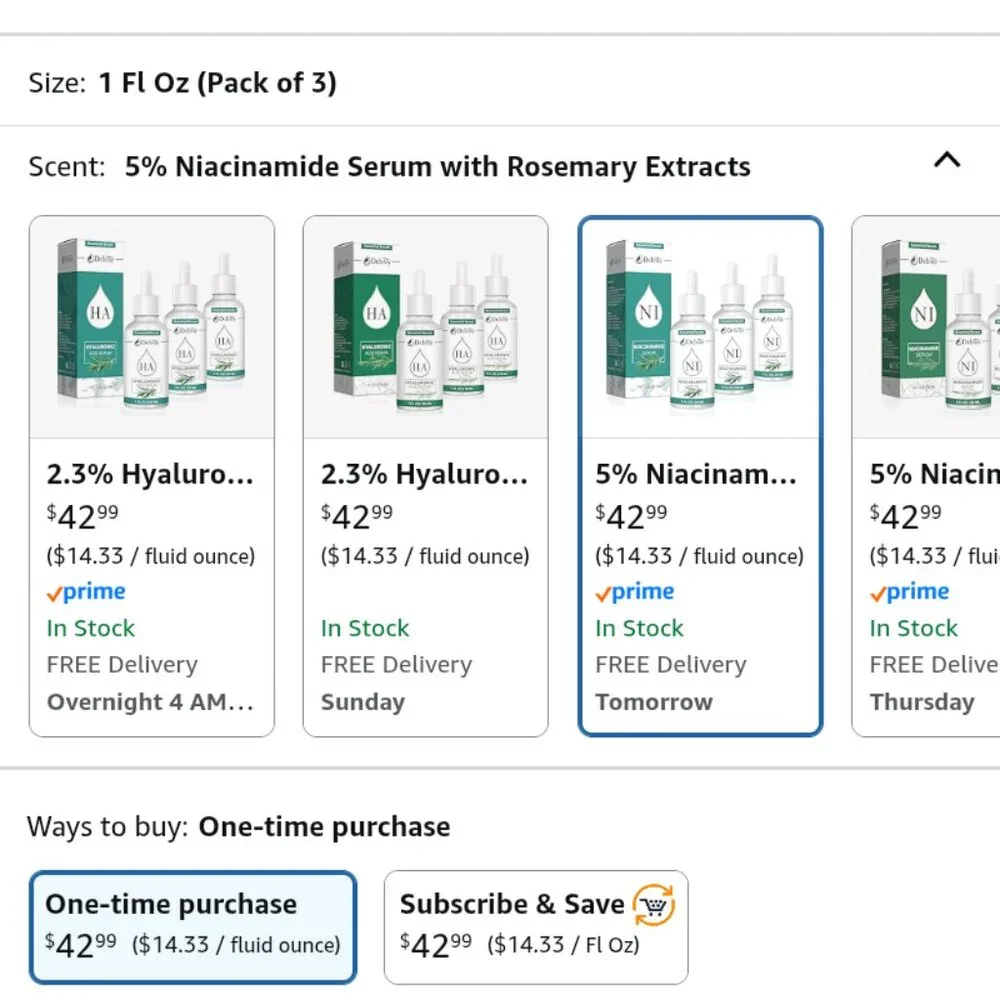Click the Scent label heading text
Screen dimensions: 1000x1000
tap(66, 166)
